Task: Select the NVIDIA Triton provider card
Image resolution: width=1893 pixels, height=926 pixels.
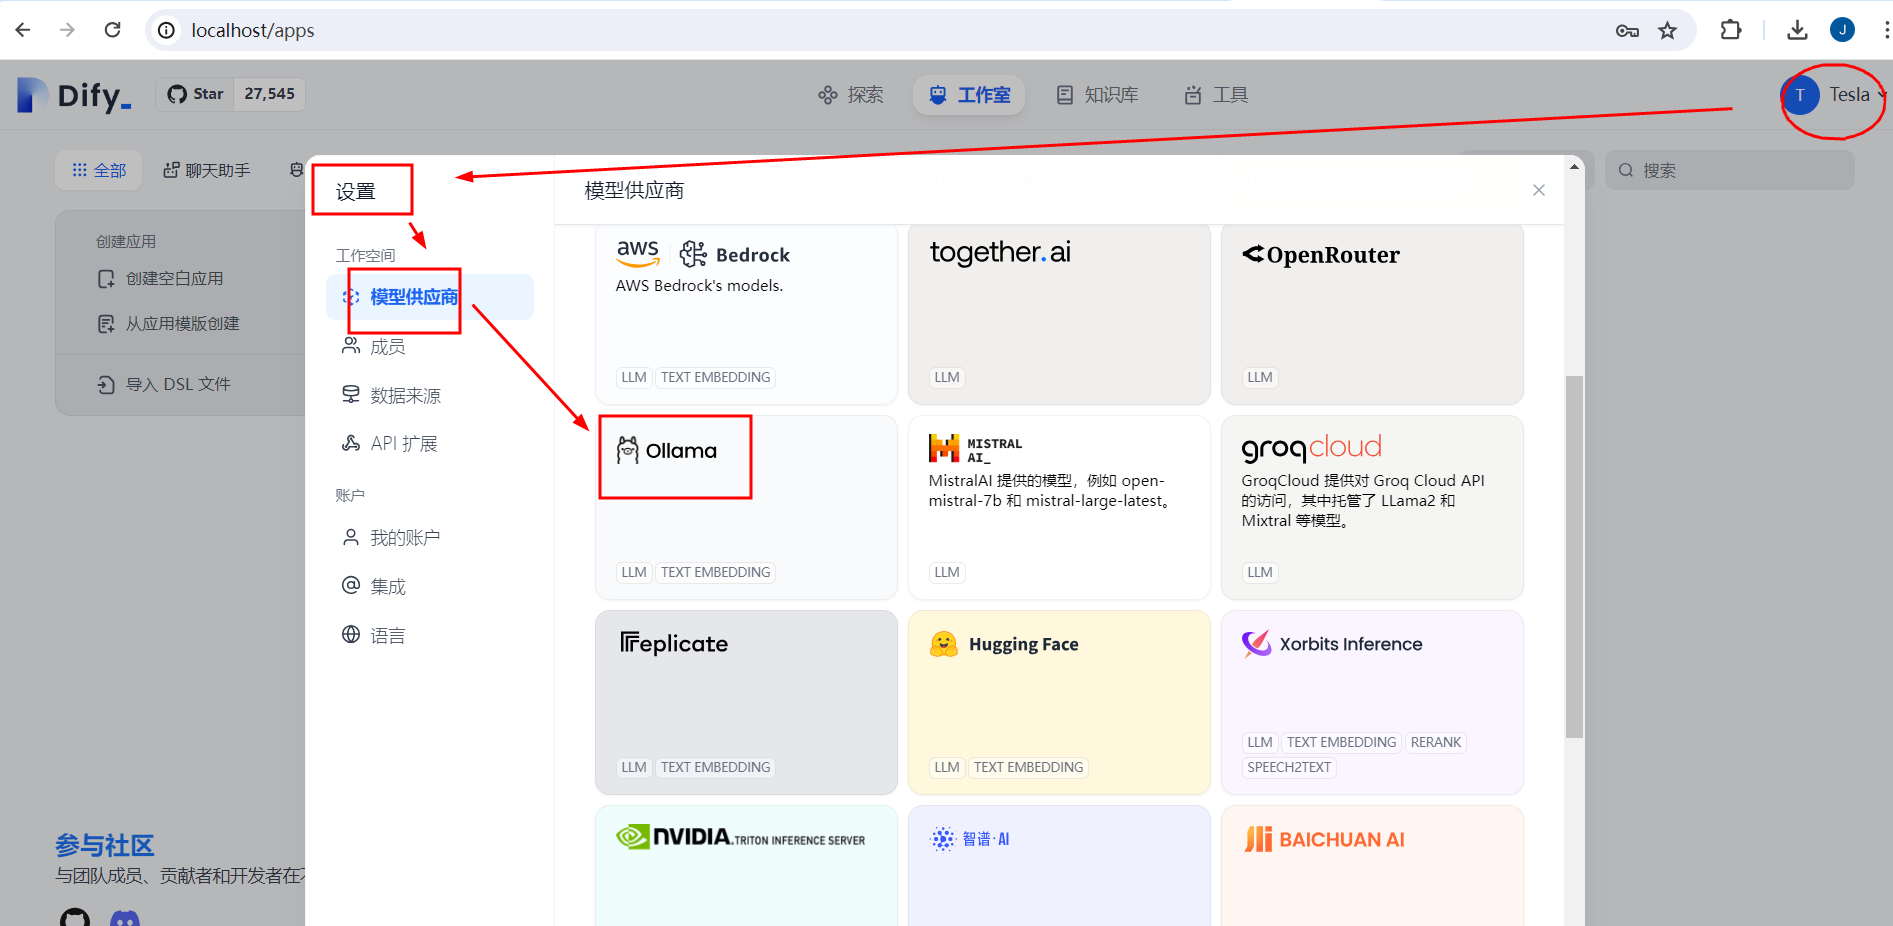Action: [746, 866]
